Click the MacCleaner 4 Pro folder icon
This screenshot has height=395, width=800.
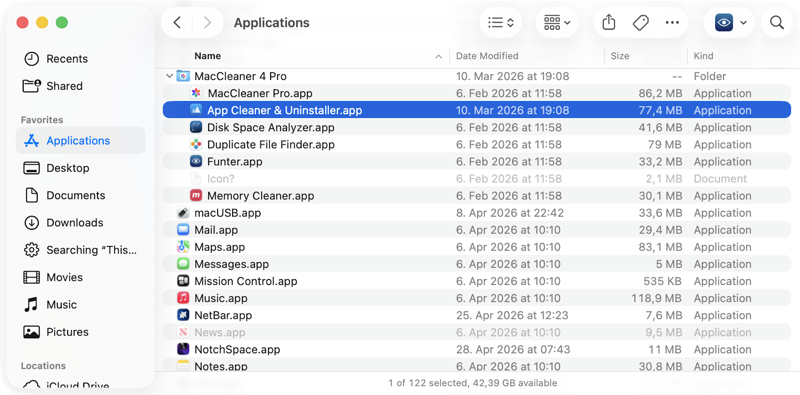[183, 77]
